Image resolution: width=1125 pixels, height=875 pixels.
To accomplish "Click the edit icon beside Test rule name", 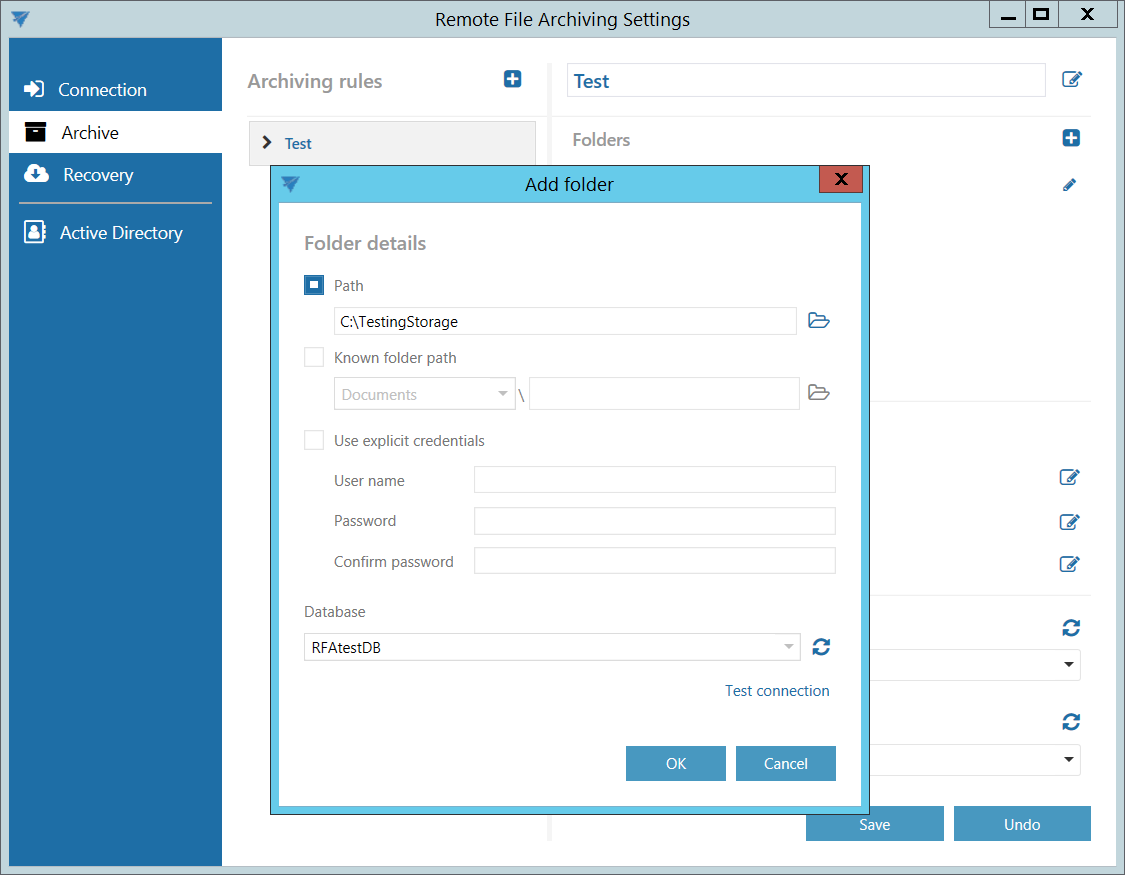I will coord(1071,80).
